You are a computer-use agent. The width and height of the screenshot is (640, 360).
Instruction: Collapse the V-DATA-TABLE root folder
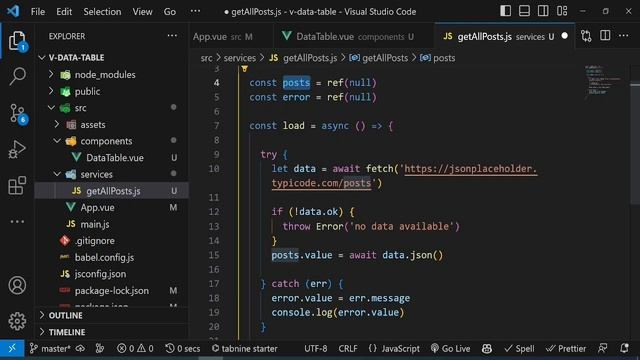(x=42, y=58)
